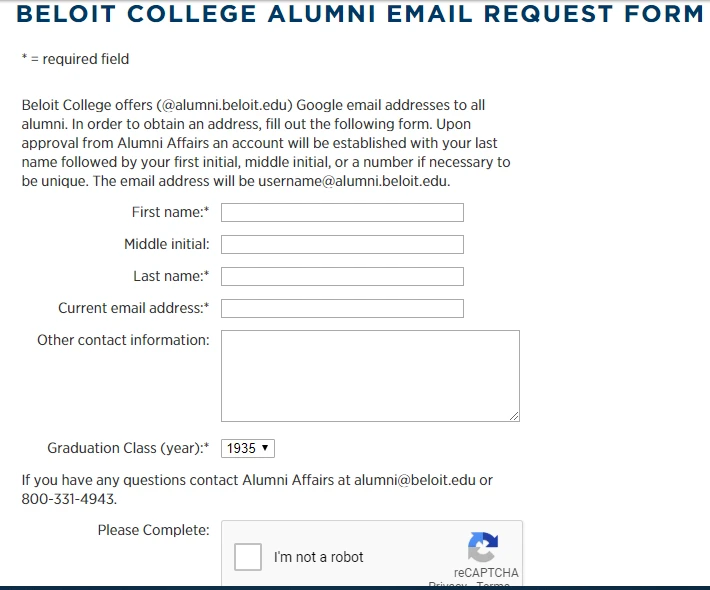Click the "Last name:" label
Viewport: 710px width, 590px height.
click(x=171, y=276)
